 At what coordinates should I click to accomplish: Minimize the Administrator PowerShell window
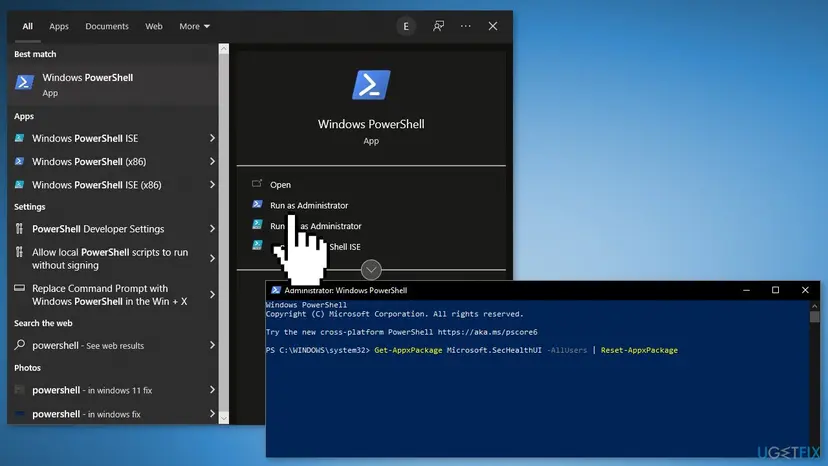click(746, 290)
